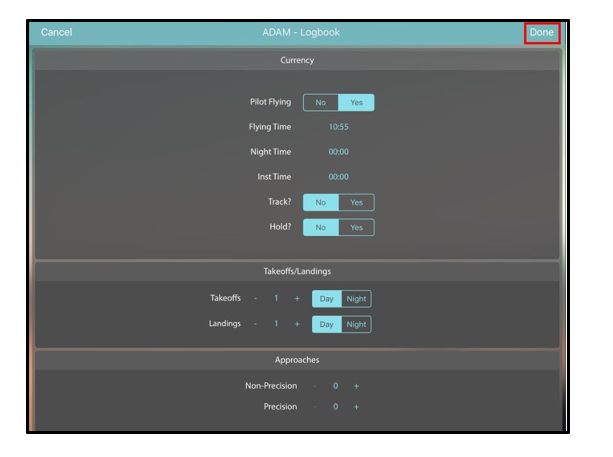Select Day for Takeoffs

[326, 298]
